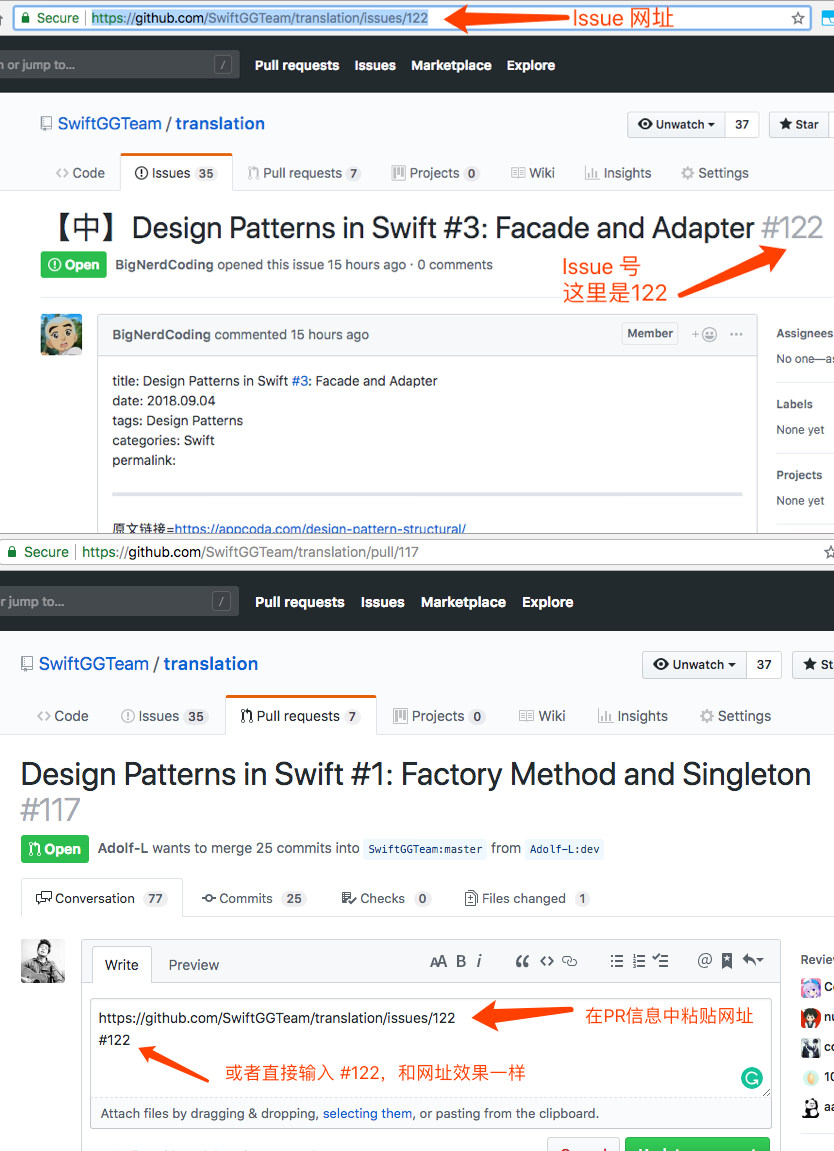Click the Assignees heading in issue sidebar
The width and height of the screenshot is (834, 1151).
click(805, 333)
